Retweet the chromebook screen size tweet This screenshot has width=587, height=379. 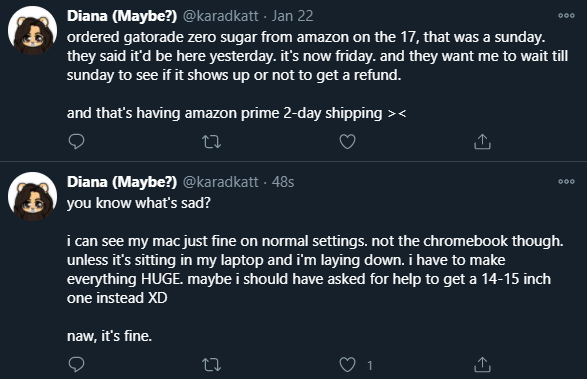pos(212,364)
